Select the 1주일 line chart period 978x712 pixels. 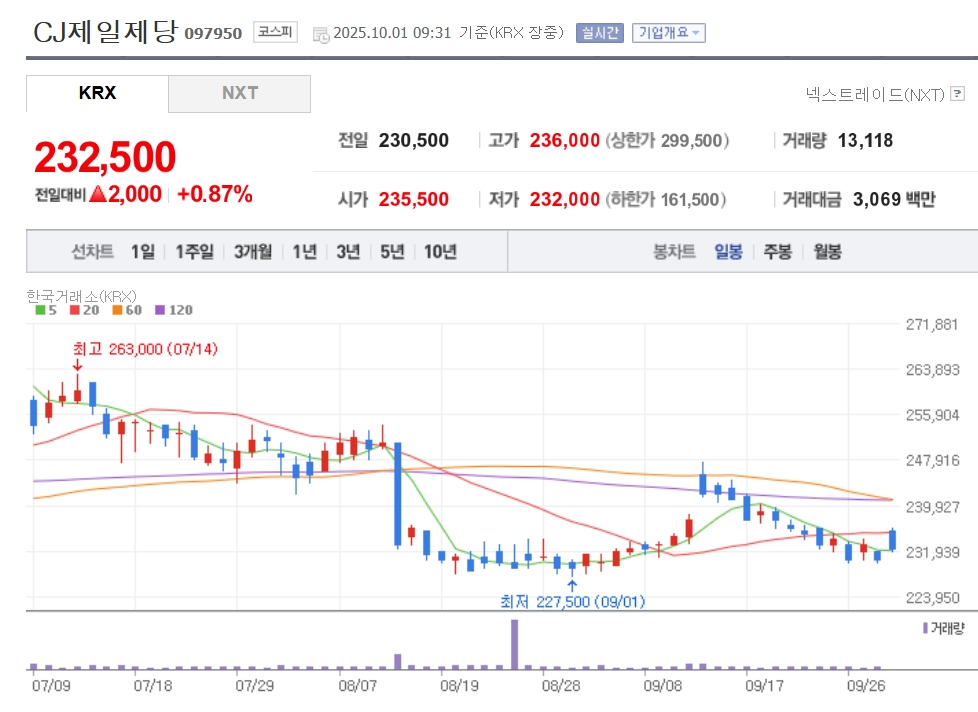194,251
